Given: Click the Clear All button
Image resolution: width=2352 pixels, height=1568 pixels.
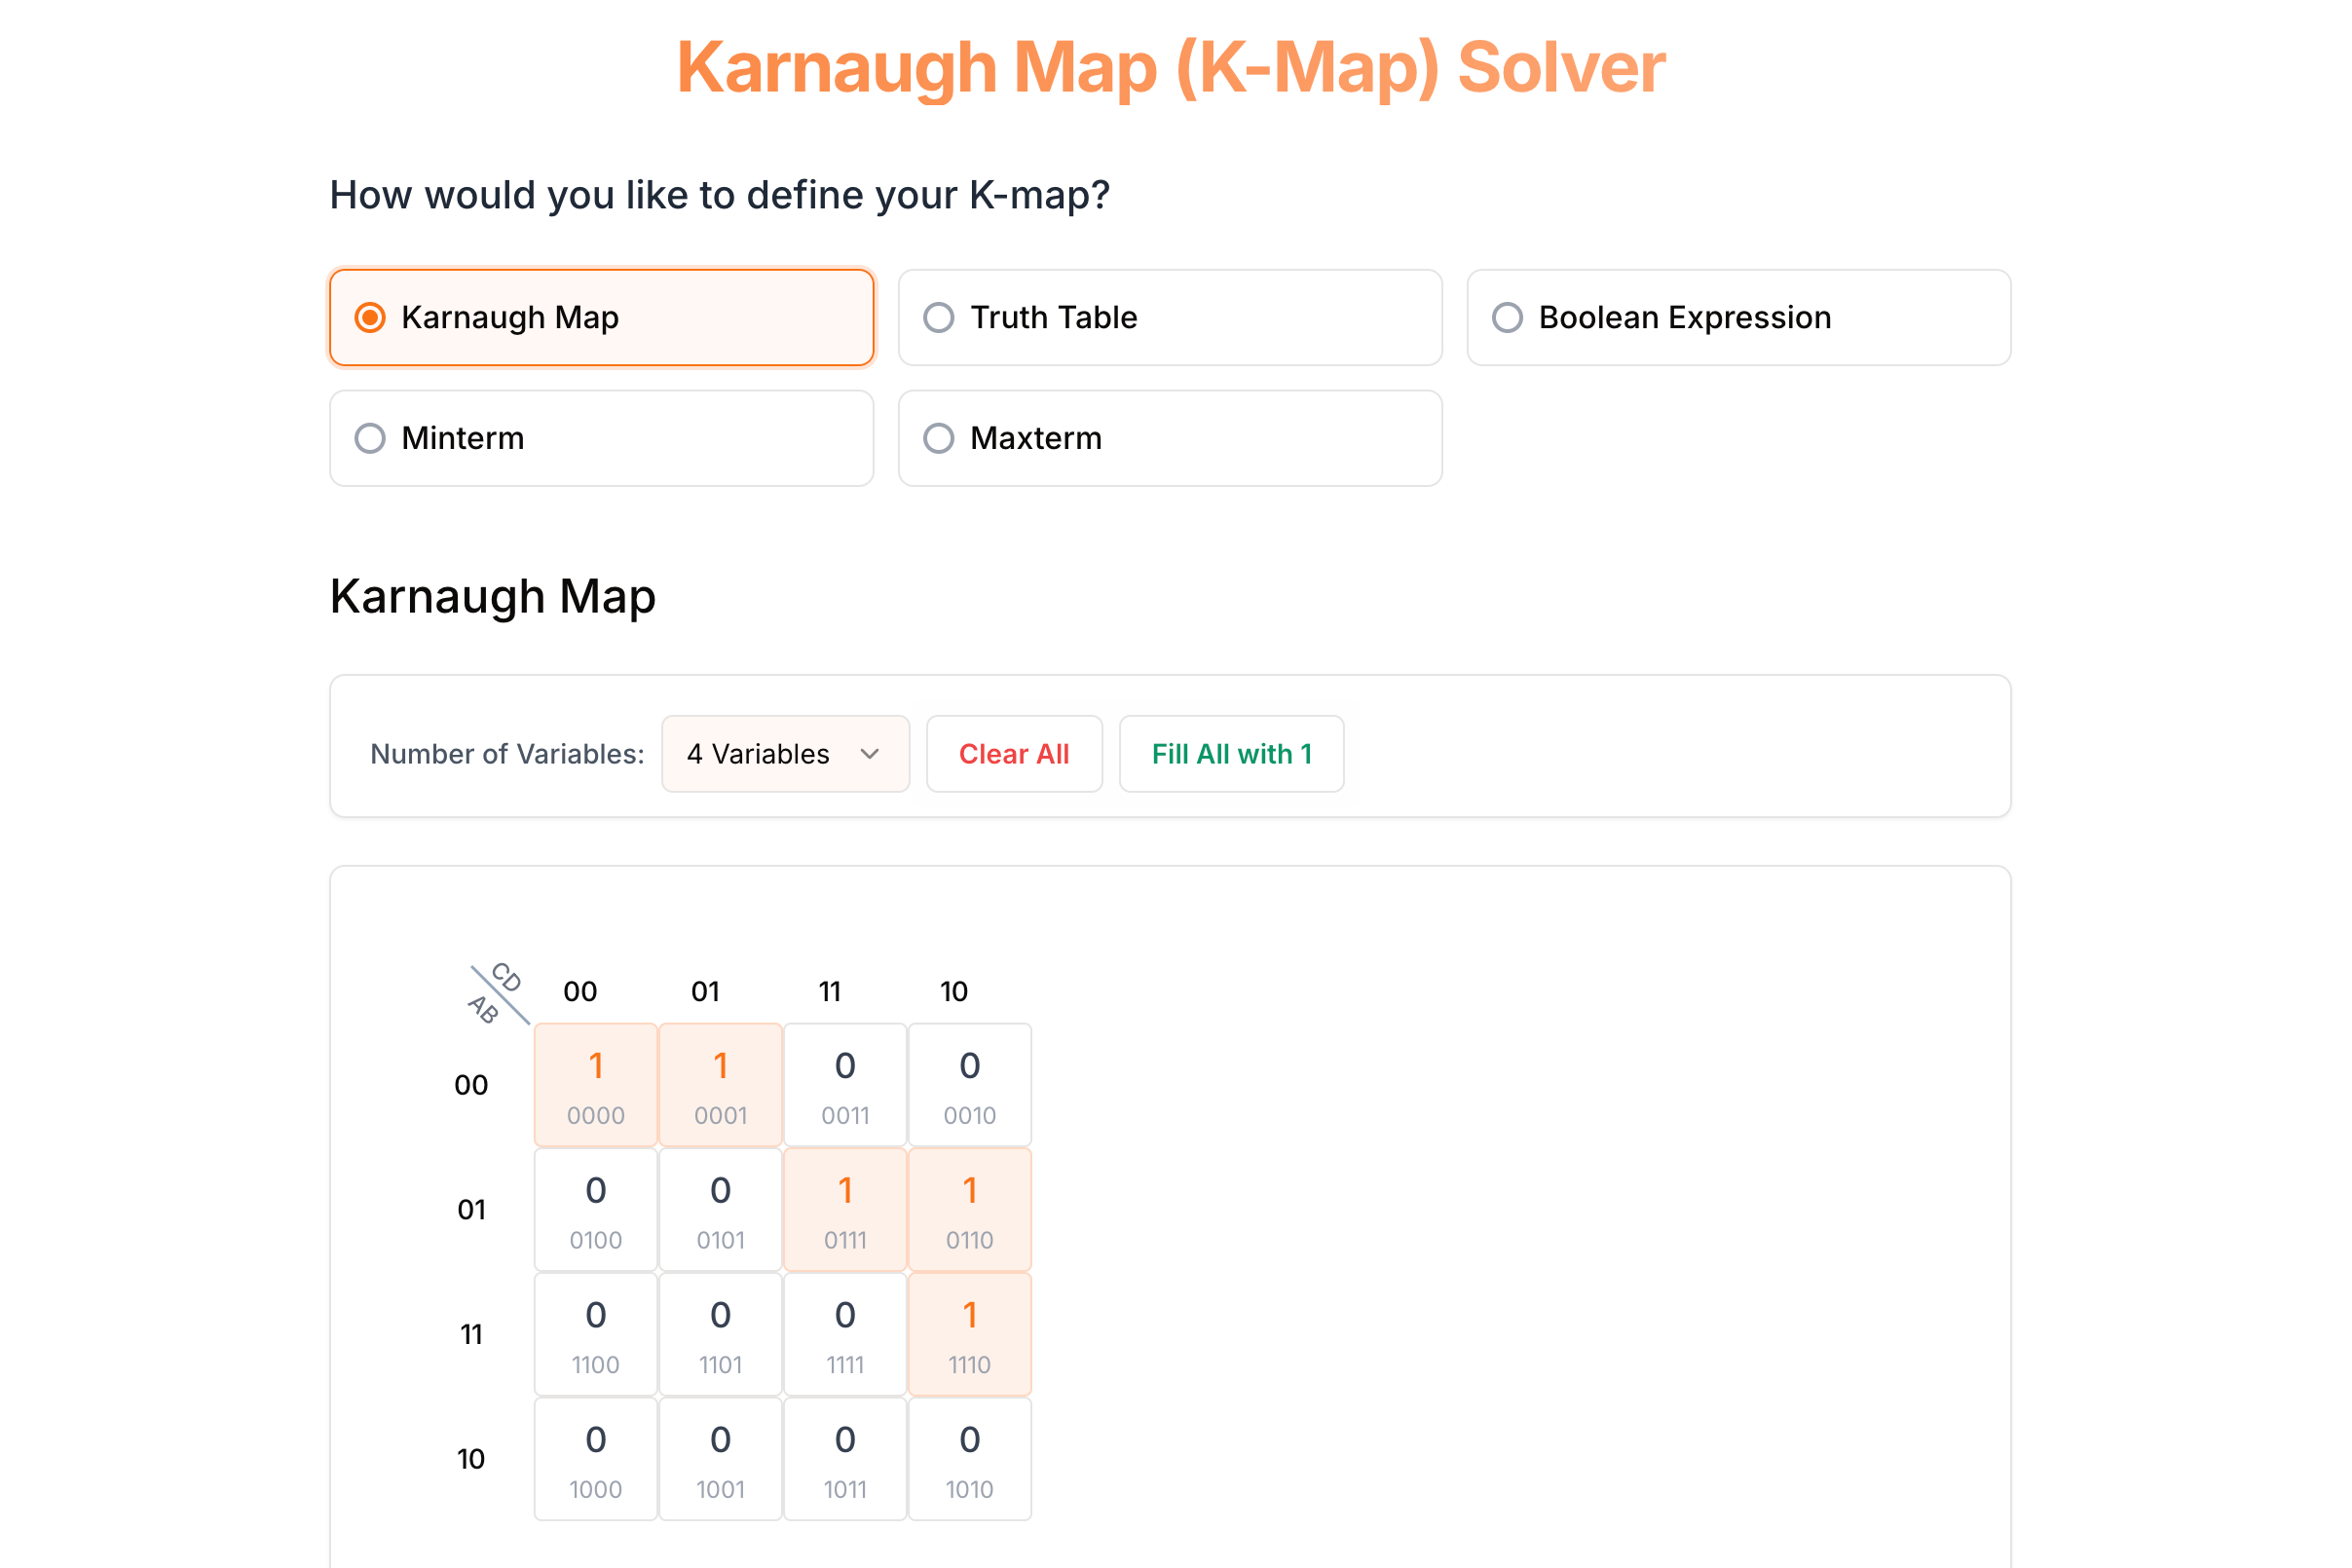Looking at the screenshot, I should click(1014, 754).
